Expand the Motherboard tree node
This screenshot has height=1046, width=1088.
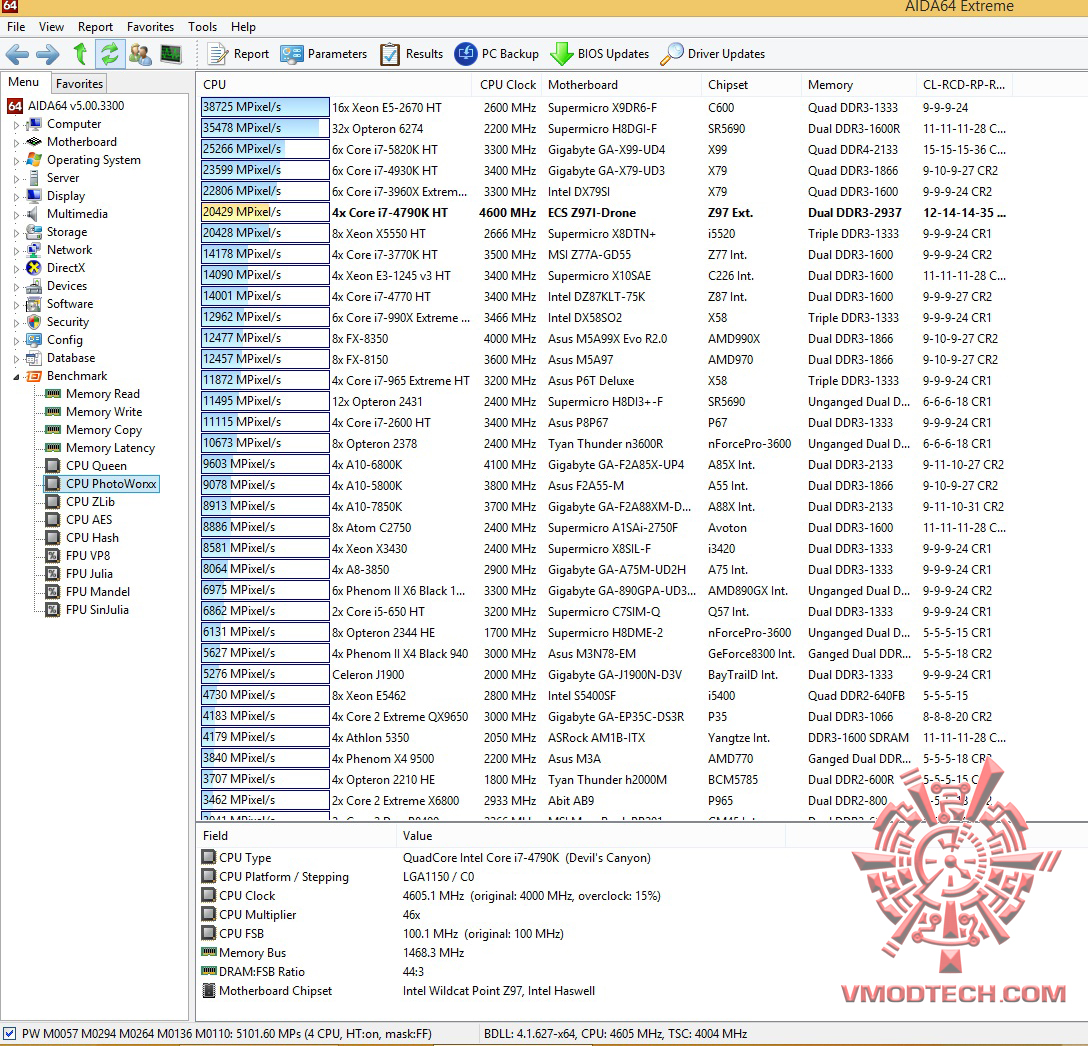click(16, 143)
